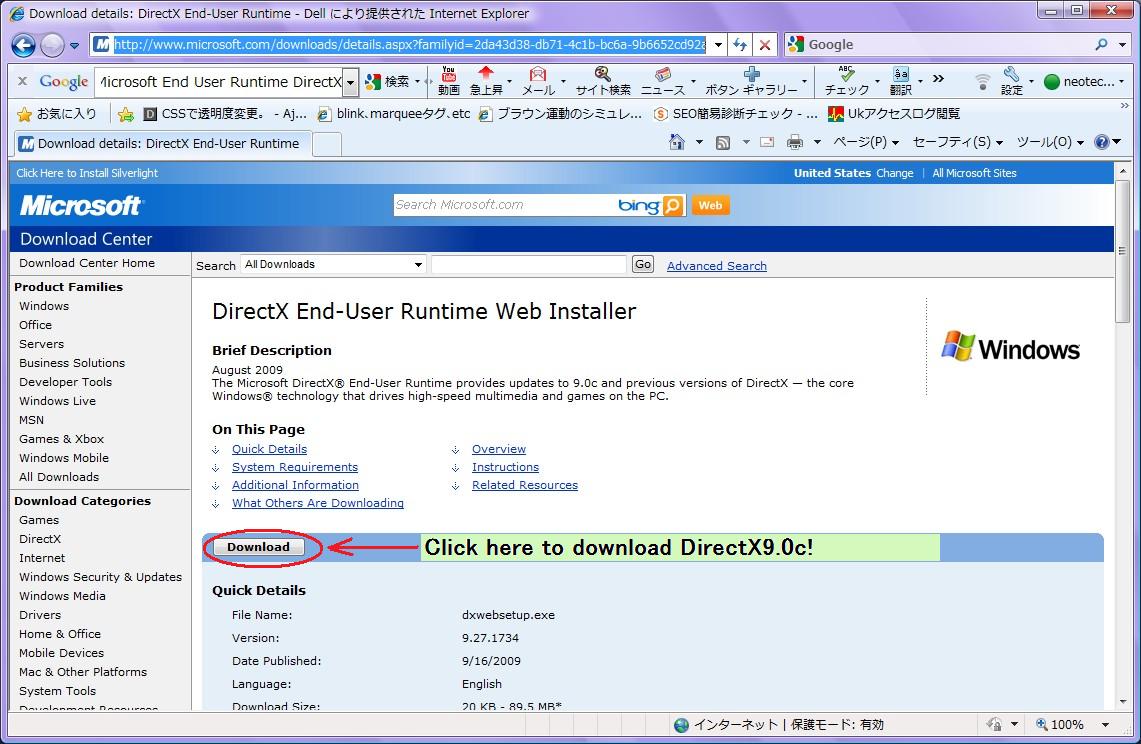1141x744 pixels.
Task: Click the red stop loading icon
Action: 765,44
